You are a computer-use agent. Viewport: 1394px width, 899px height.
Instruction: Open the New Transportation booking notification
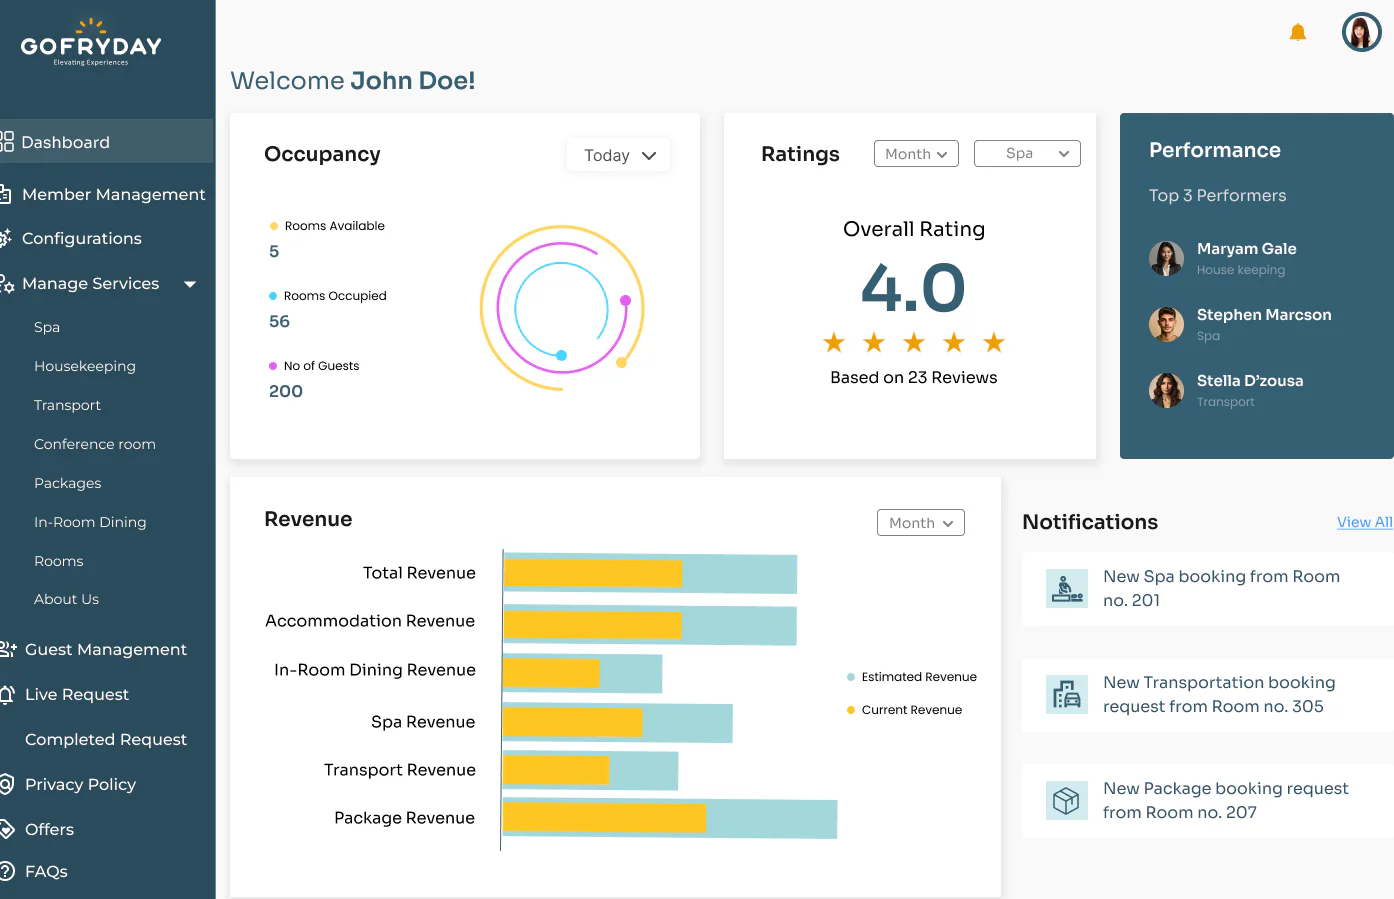pyautogui.click(x=1208, y=694)
